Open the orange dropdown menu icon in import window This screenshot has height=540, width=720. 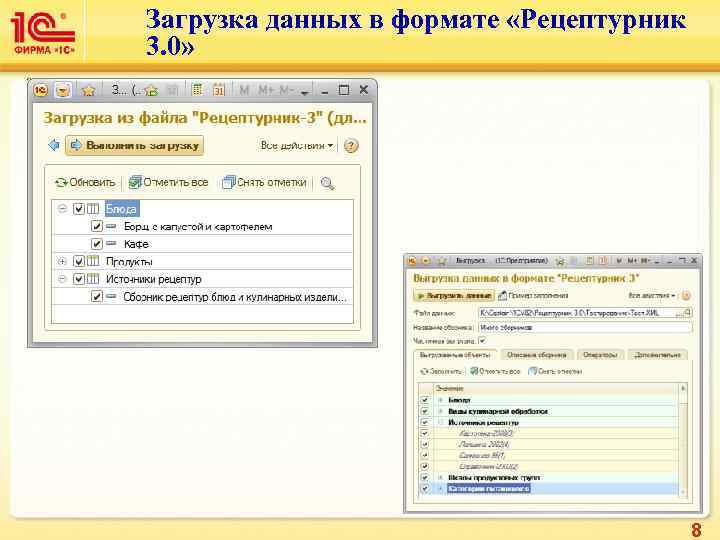tap(63, 90)
